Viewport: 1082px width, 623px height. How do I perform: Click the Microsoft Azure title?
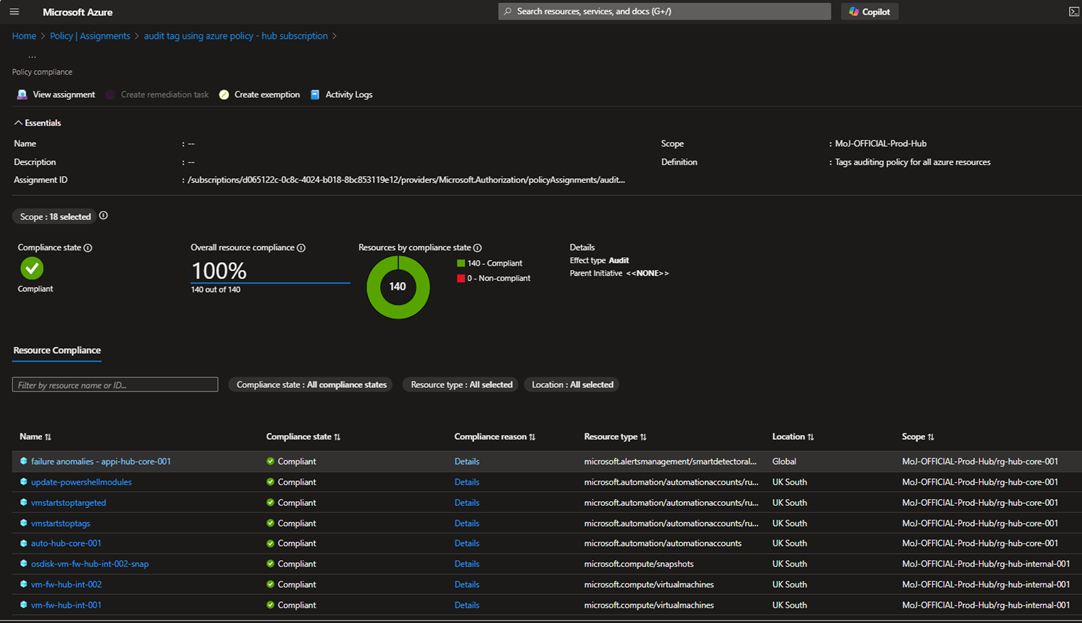[77, 12]
